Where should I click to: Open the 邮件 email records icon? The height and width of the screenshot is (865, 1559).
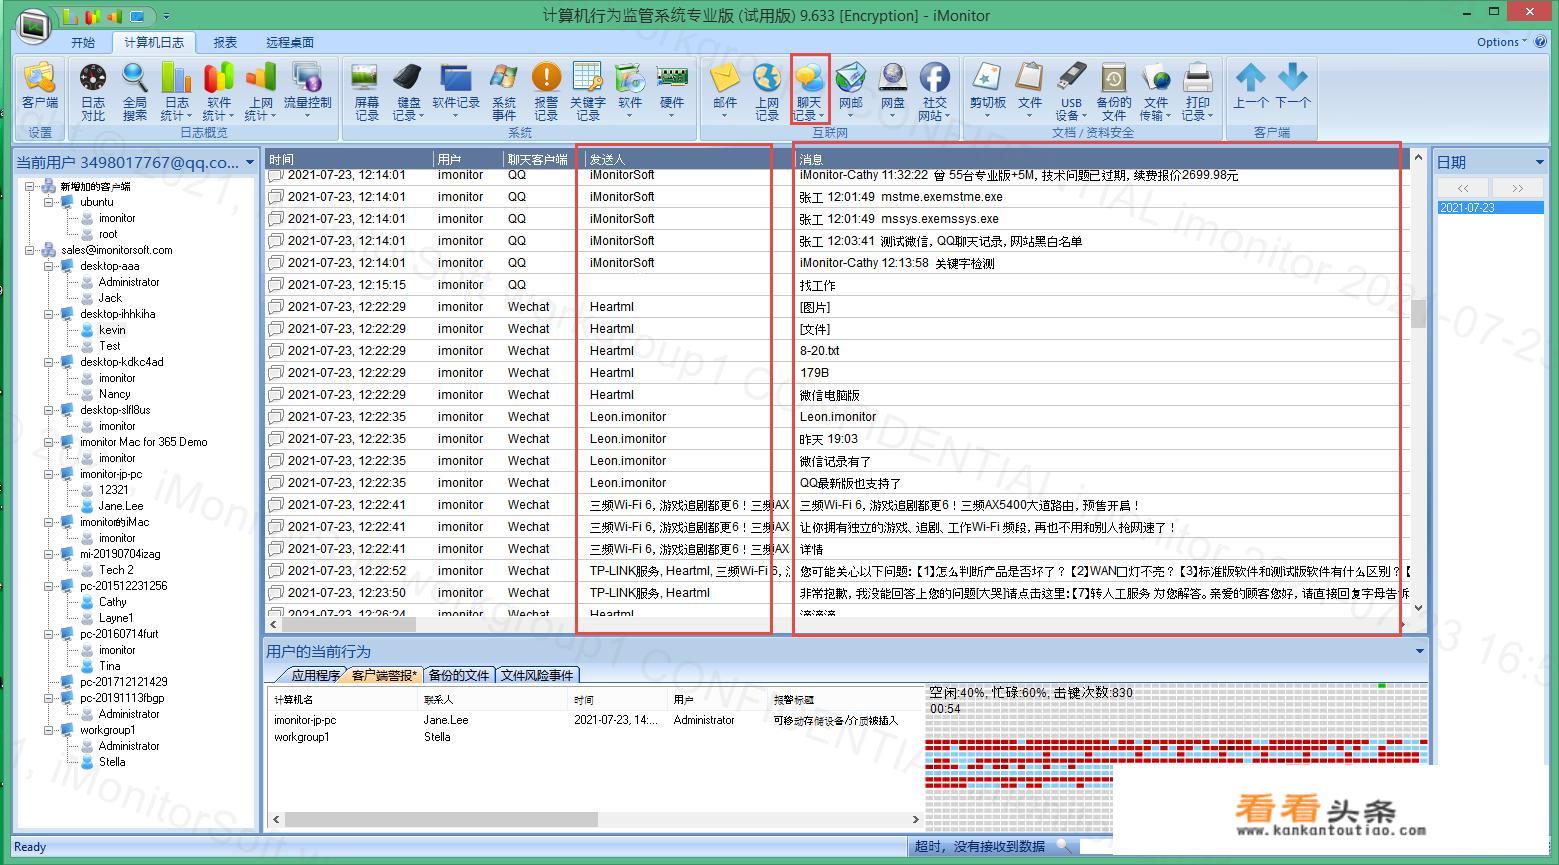pyautogui.click(x=724, y=91)
